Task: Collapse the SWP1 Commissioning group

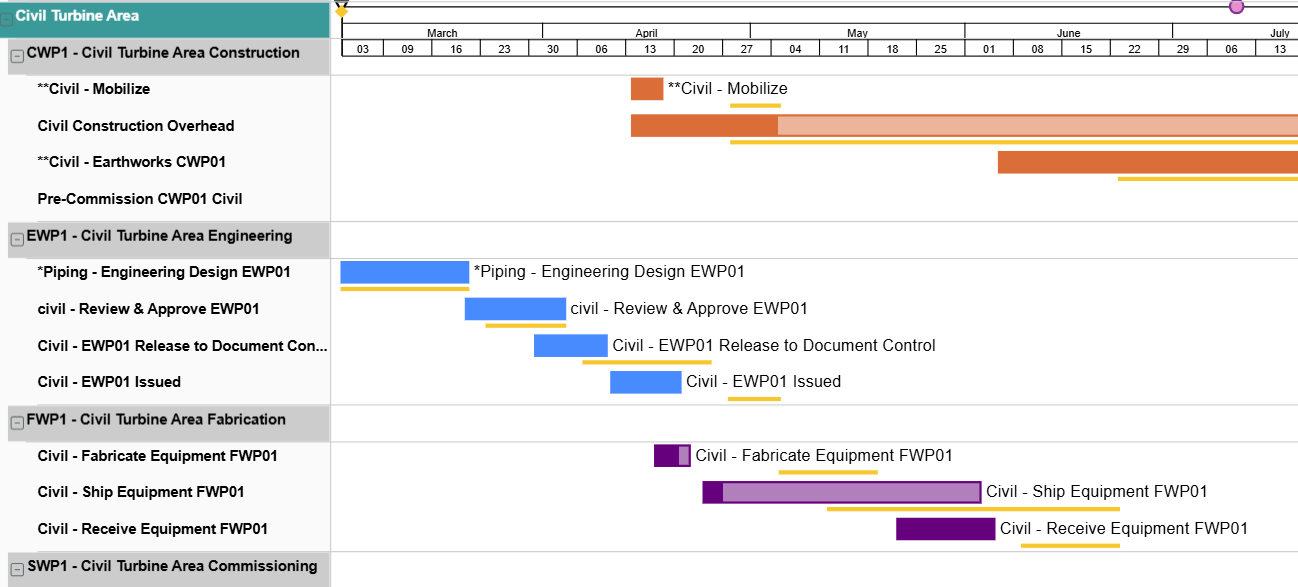Action: pos(17,570)
